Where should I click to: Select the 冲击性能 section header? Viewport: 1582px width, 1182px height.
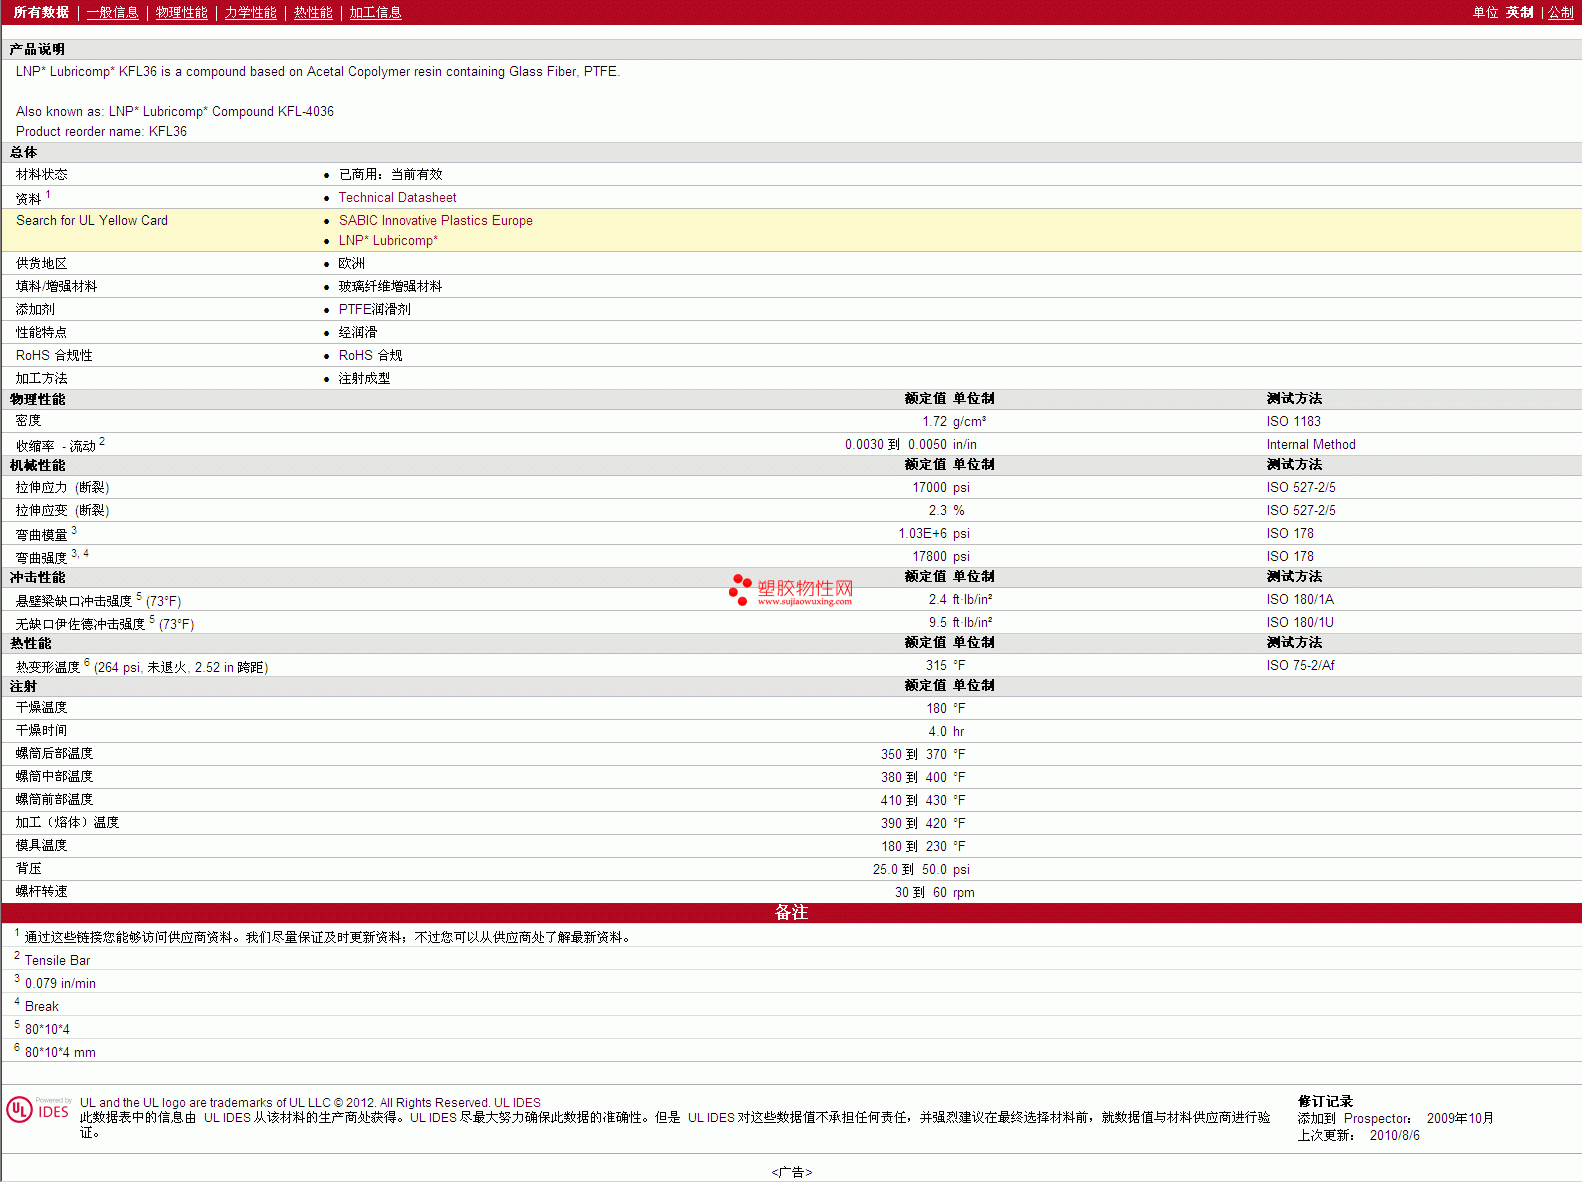click(38, 578)
